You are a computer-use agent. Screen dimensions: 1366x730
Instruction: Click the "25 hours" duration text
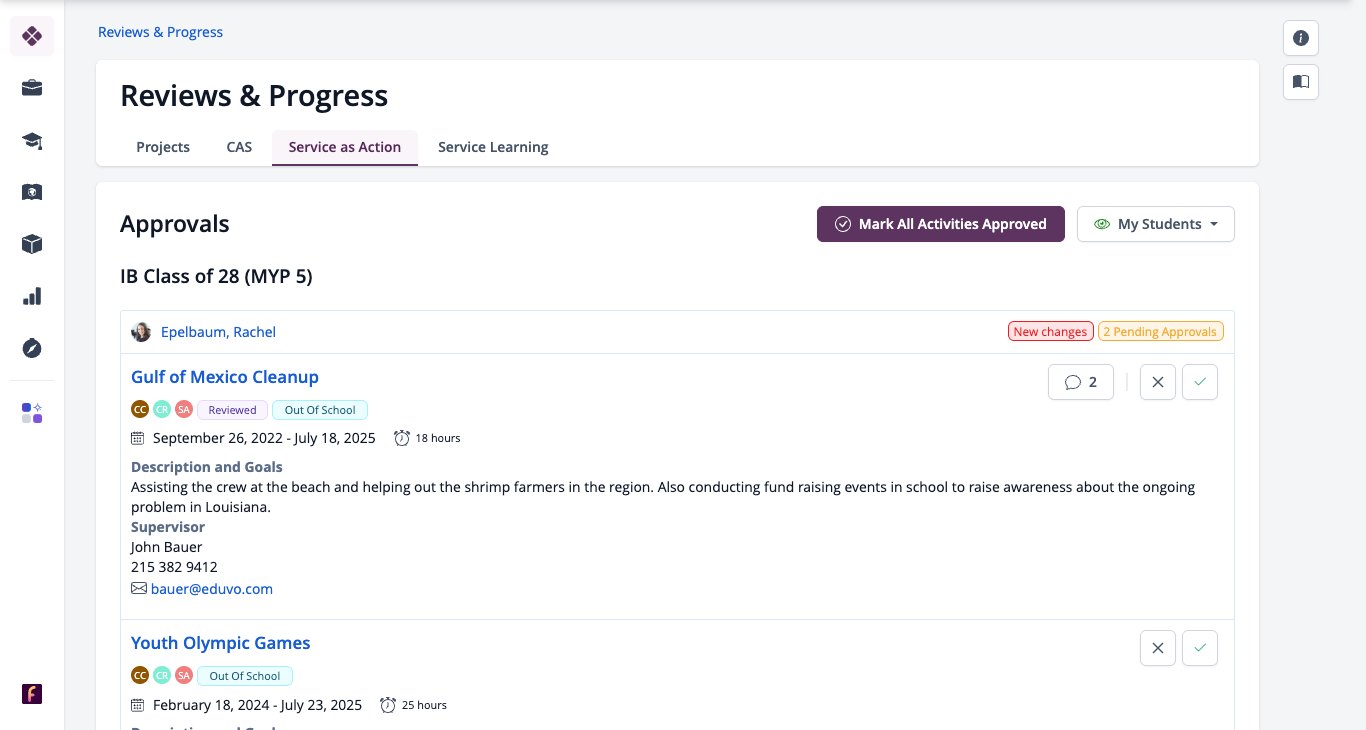click(424, 705)
